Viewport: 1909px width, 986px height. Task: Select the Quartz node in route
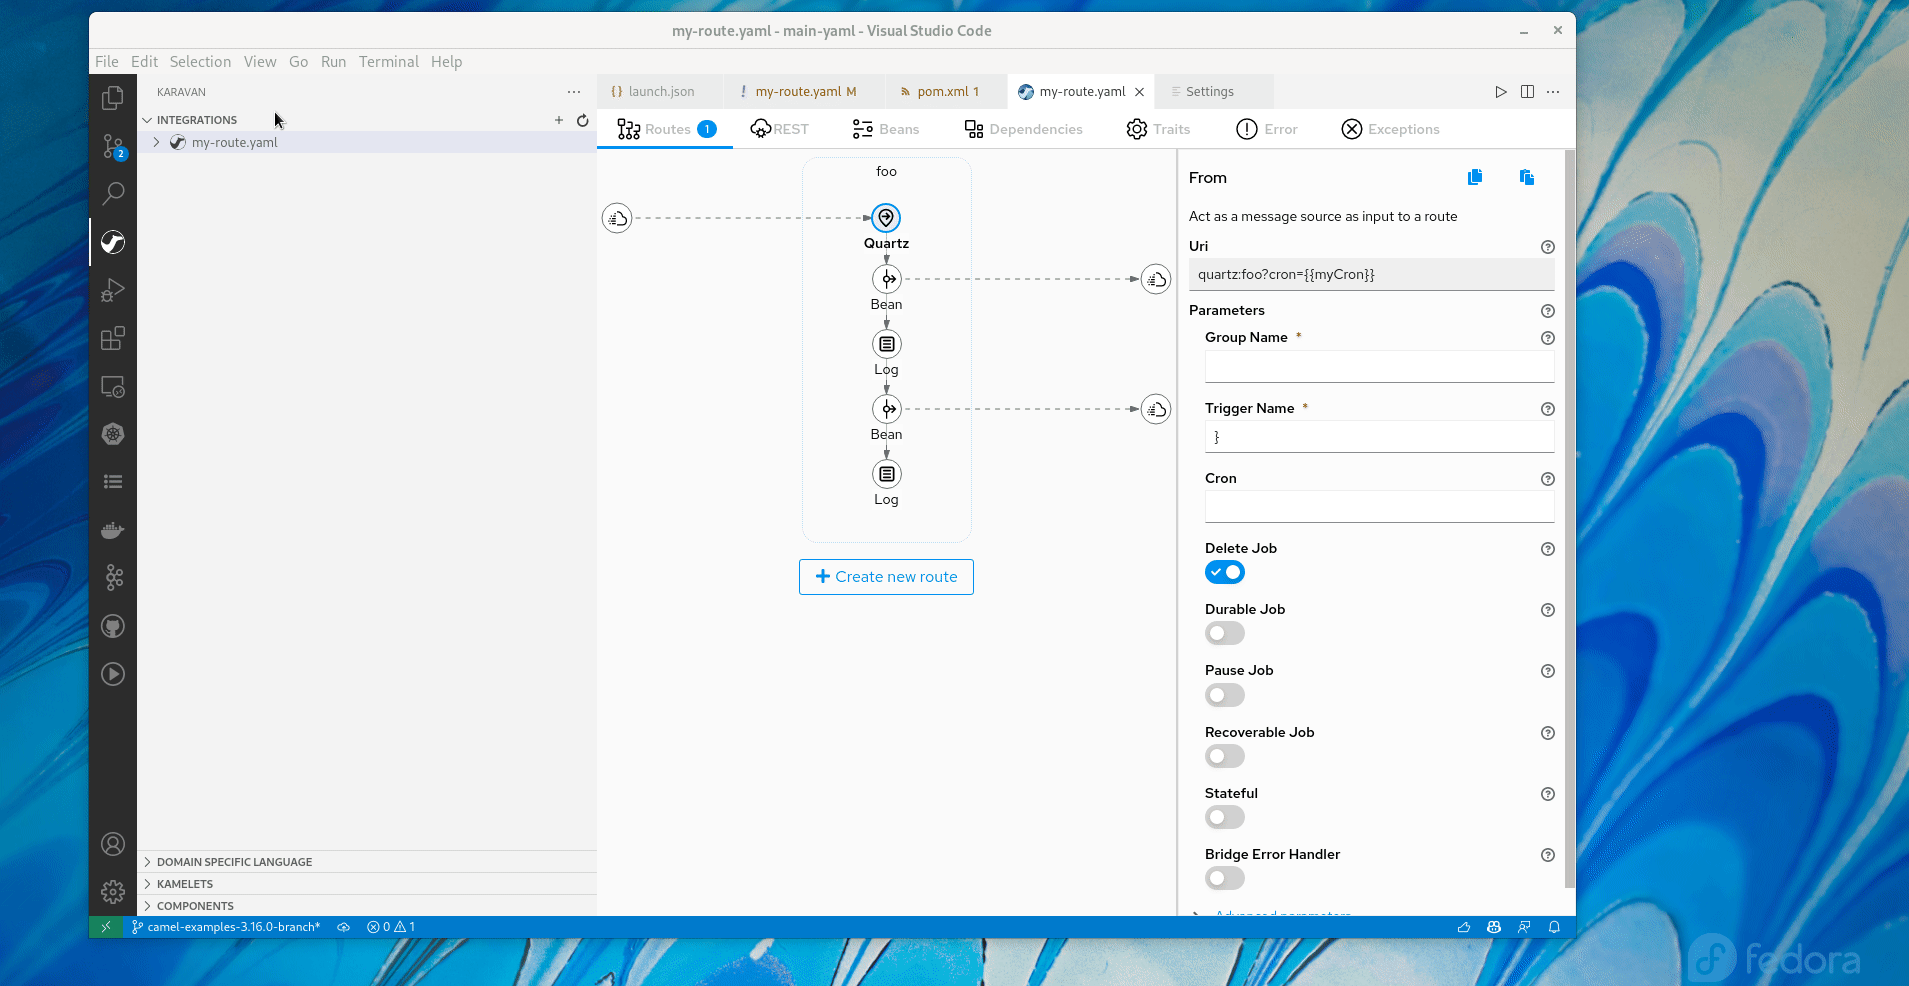tap(886, 218)
